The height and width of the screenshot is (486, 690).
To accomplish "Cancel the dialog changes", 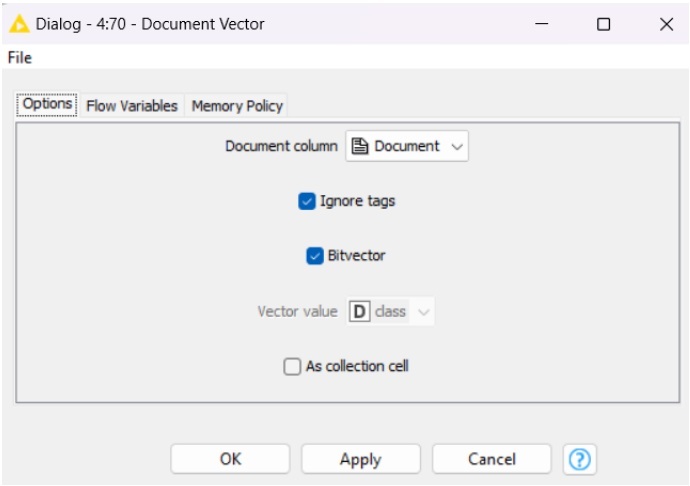I will click(491, 459).
